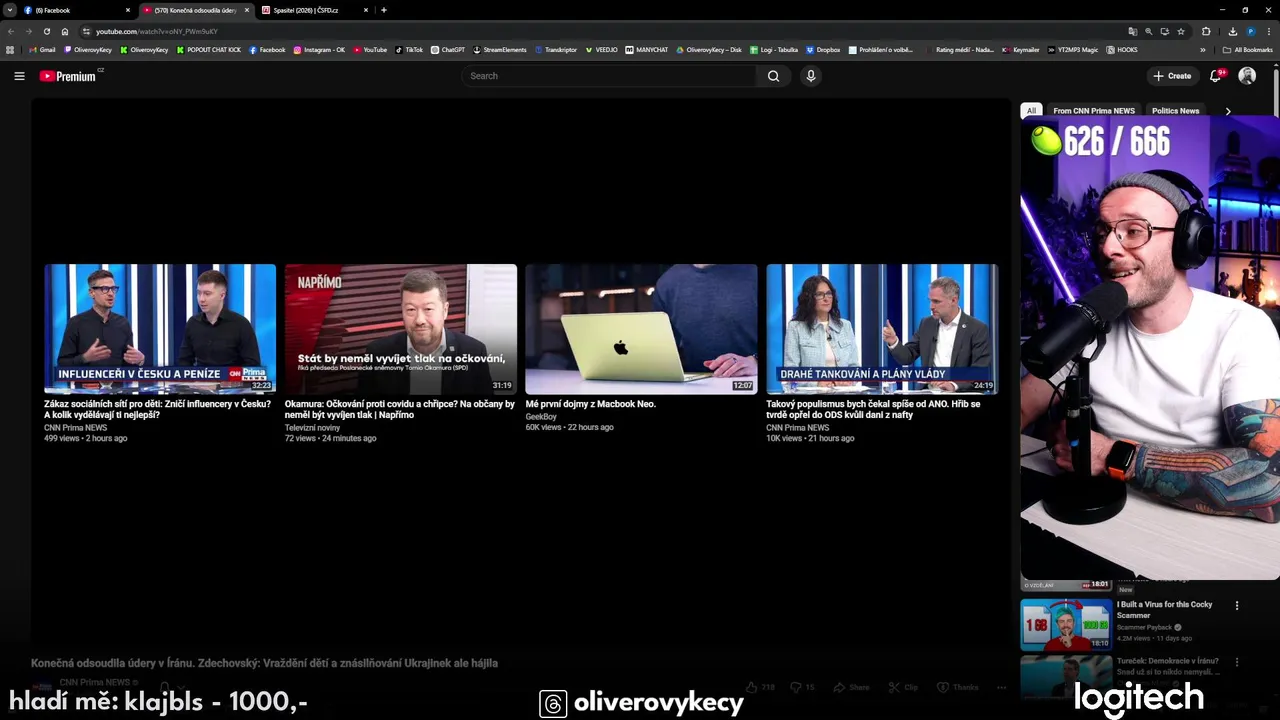This screenshot has height=720, width=1280.
Task: Open options menu for I Built a Virus video
Action: tap(1237, 605)
